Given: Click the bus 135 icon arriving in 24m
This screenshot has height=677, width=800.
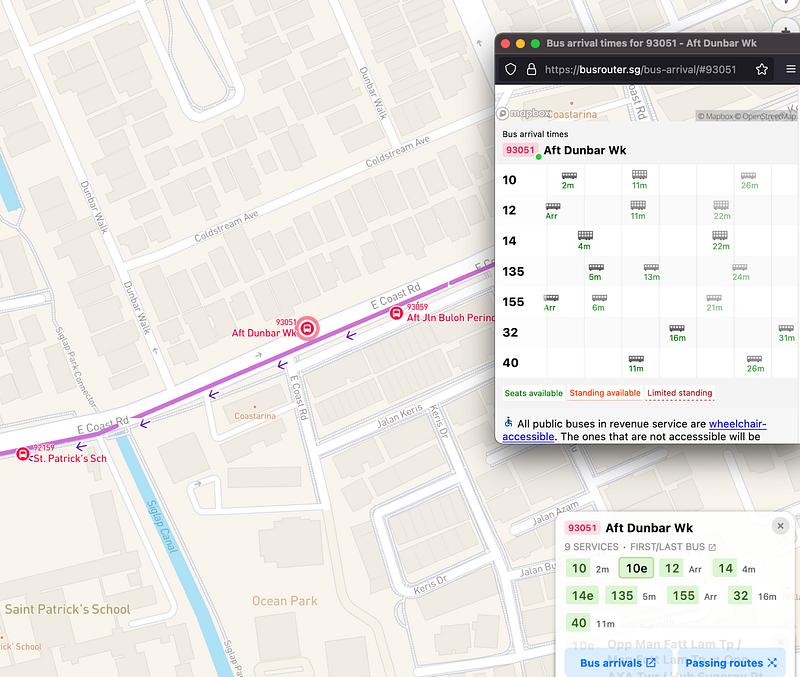Looking at the screenshot, I should pyautogui.click(x=740, y=267).
